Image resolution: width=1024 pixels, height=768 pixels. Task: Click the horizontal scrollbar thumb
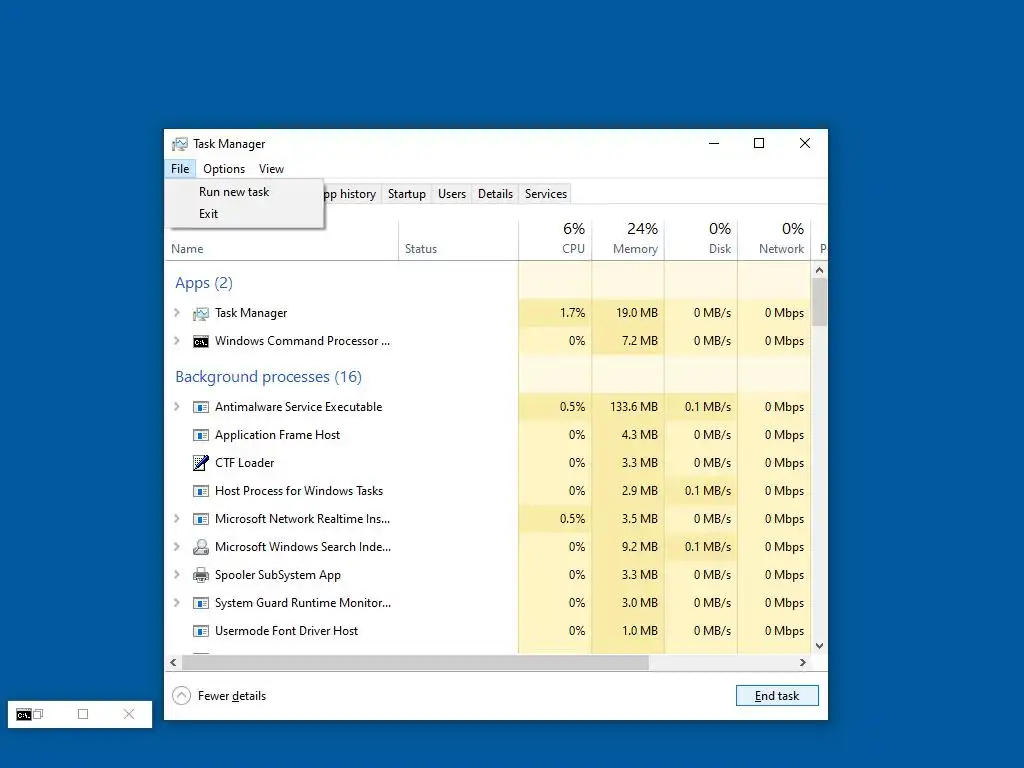click(x=415, y=662)
